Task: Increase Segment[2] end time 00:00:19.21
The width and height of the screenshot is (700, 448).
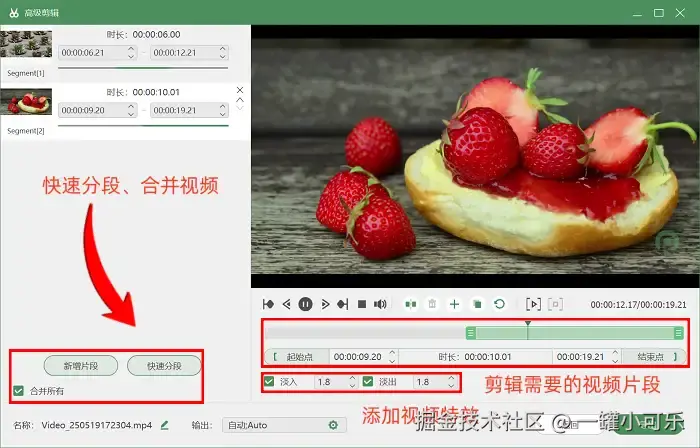Action: pos(223,106)
